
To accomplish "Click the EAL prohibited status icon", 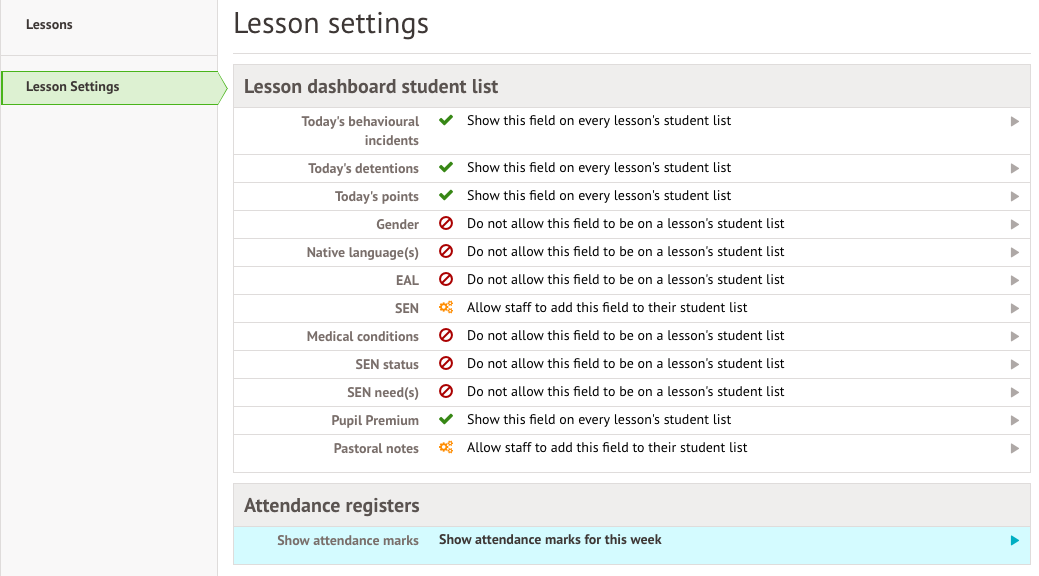I will coord(446,279).
